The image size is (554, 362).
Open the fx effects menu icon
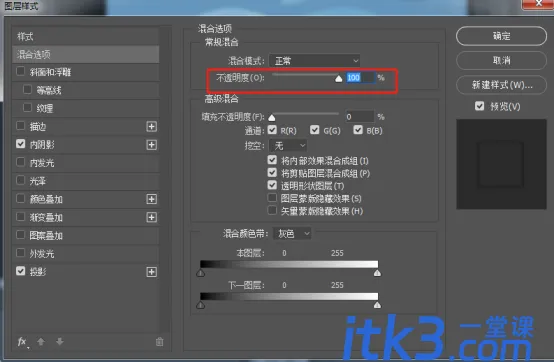coord(23,342)
